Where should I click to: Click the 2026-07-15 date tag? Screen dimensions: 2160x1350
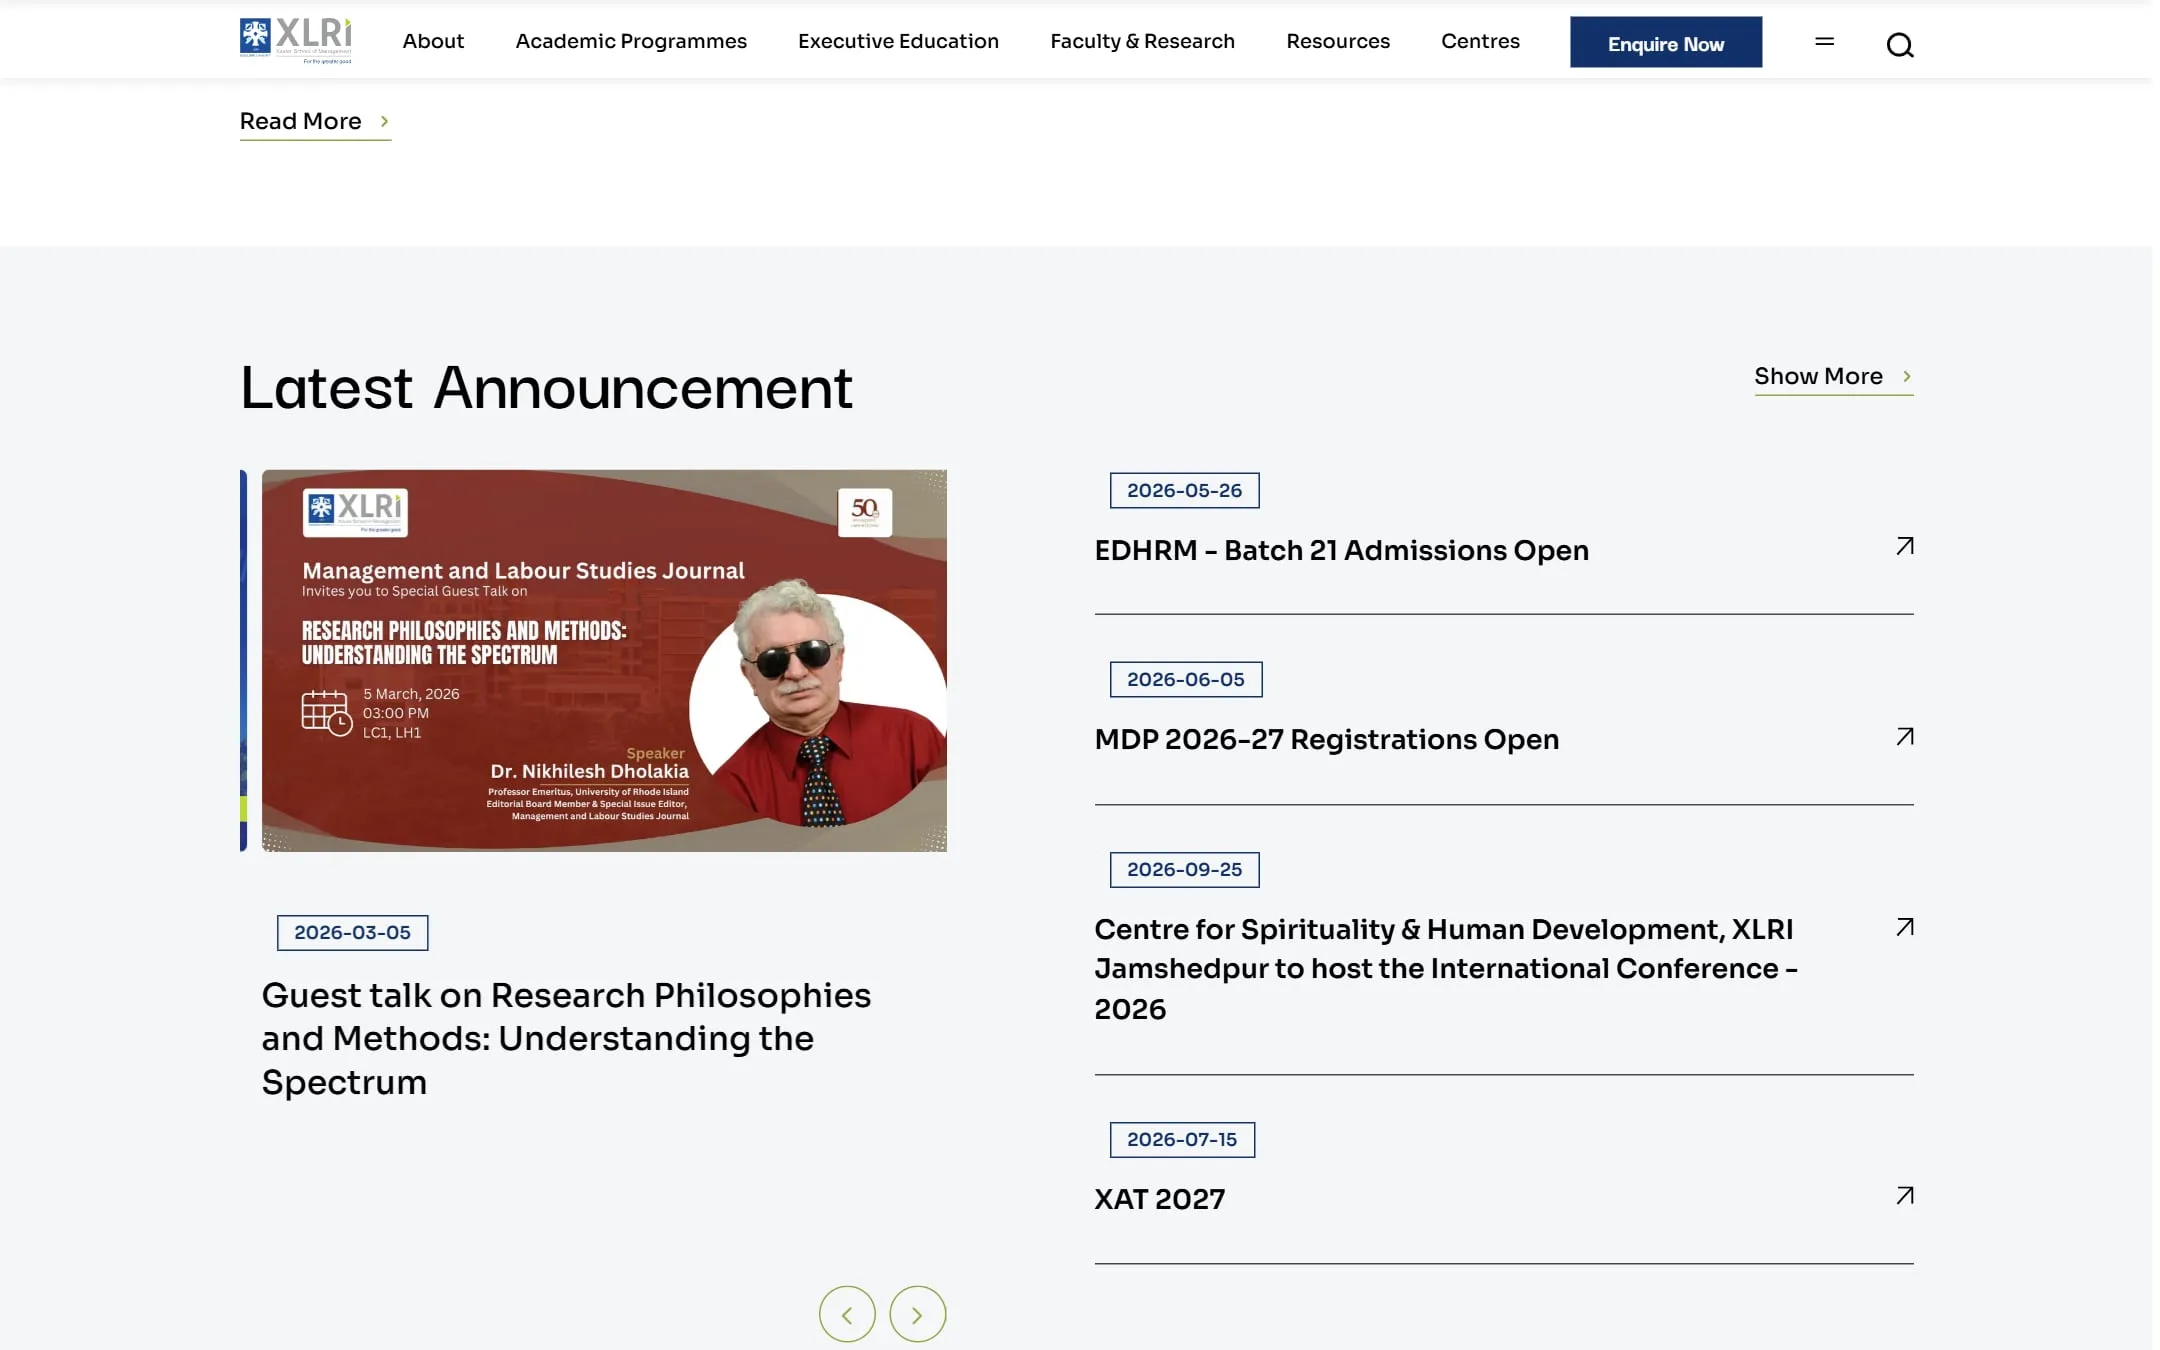(x=1182, y=1139)
